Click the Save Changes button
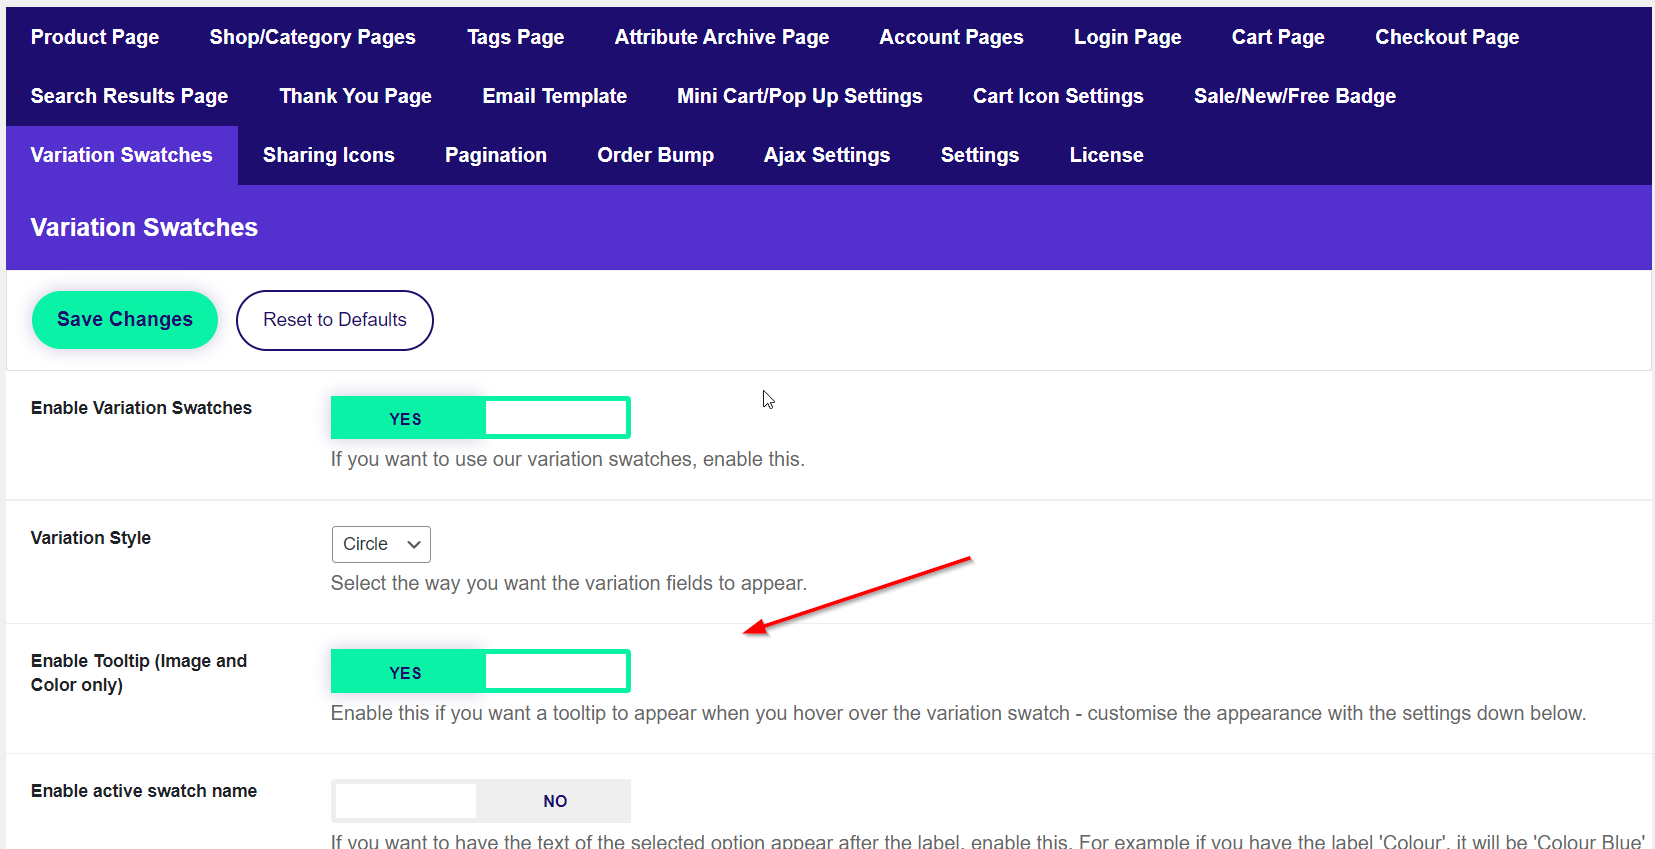 tap(125, 320)
